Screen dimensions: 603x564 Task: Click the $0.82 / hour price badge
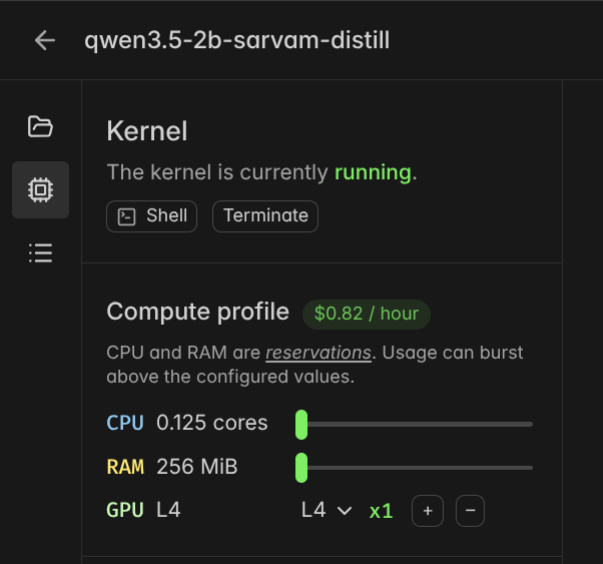tap(366, 314)
